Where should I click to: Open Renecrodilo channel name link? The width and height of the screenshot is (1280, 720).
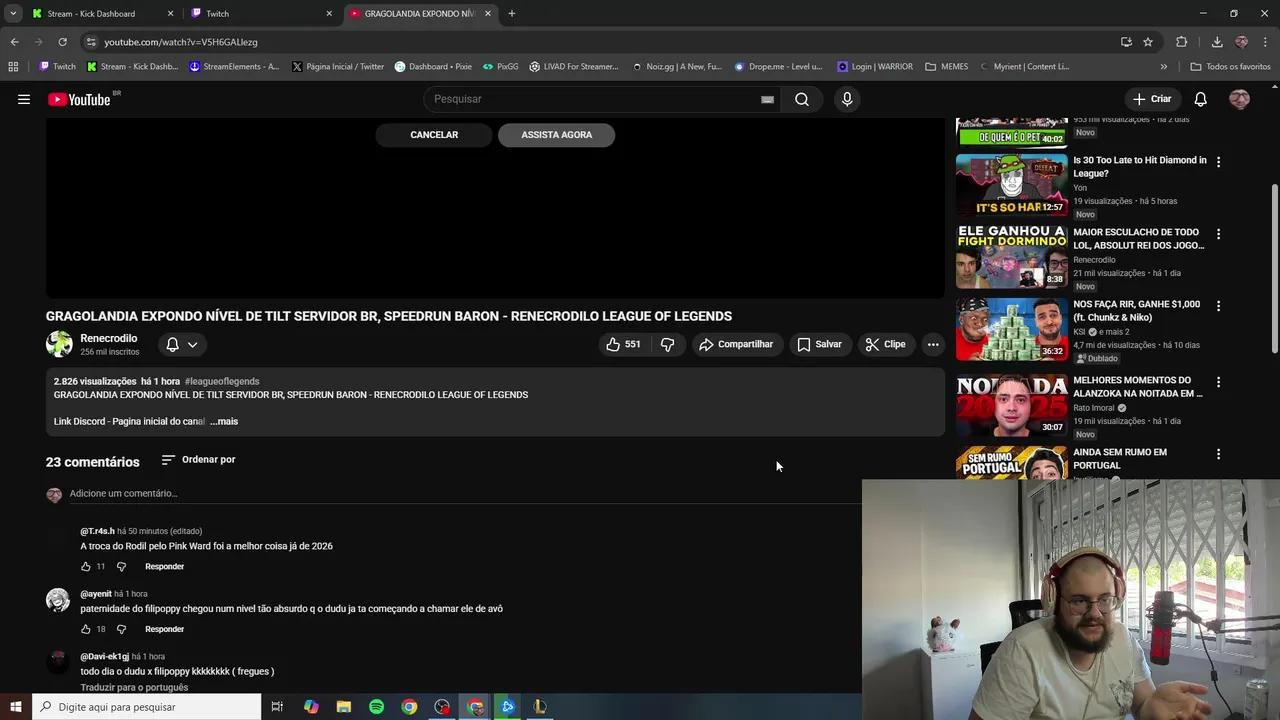point(109,339)
